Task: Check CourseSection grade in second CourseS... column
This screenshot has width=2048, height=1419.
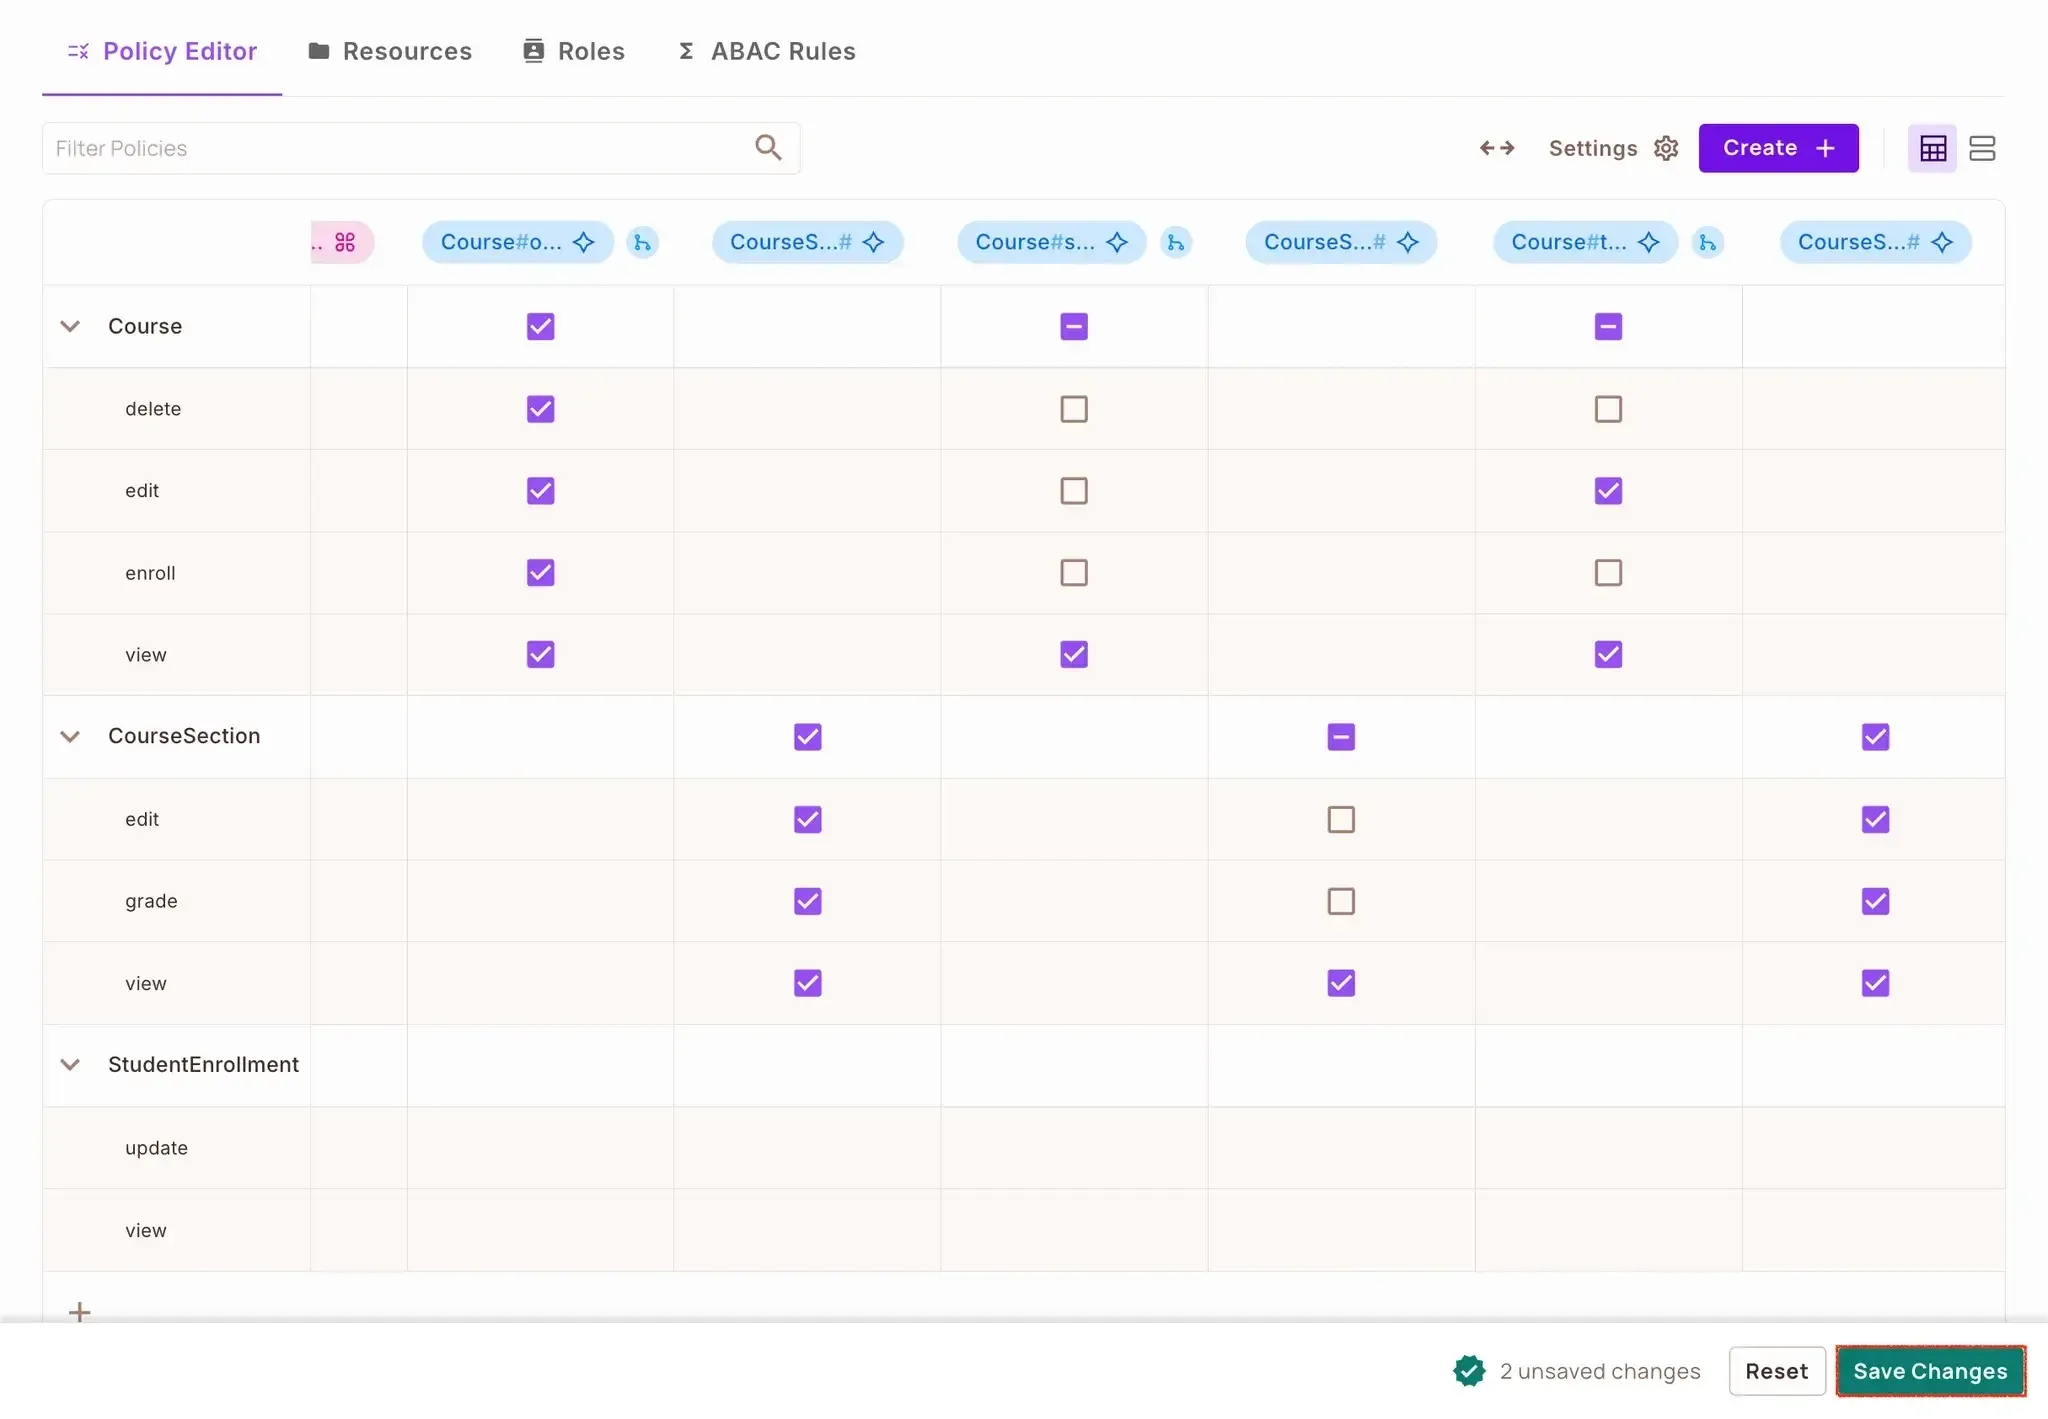Action: point(1341,901)
